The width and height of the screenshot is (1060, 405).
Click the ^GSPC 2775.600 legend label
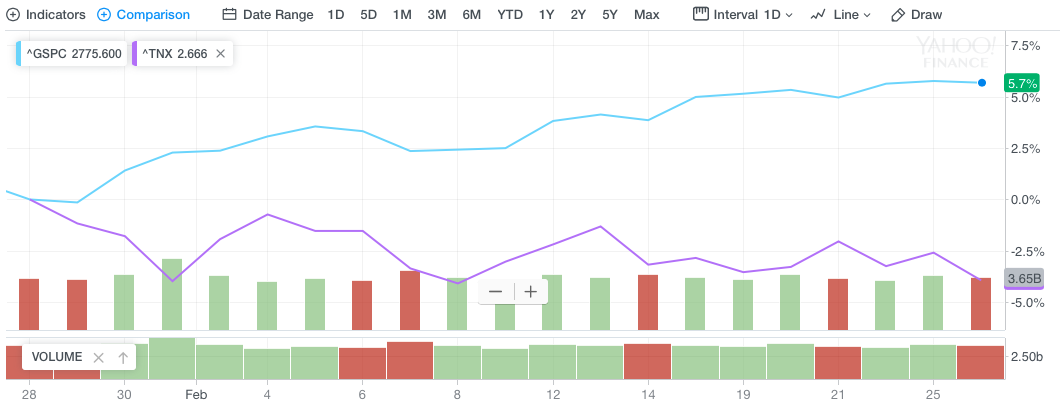(x=75, y=54)
